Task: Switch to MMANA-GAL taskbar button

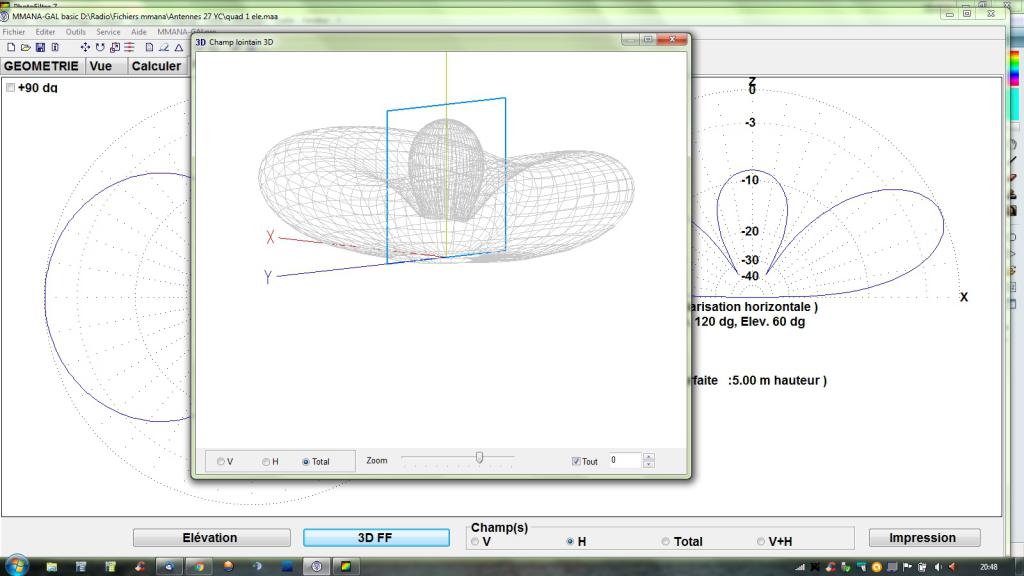Action: click(x=317, y=566)
